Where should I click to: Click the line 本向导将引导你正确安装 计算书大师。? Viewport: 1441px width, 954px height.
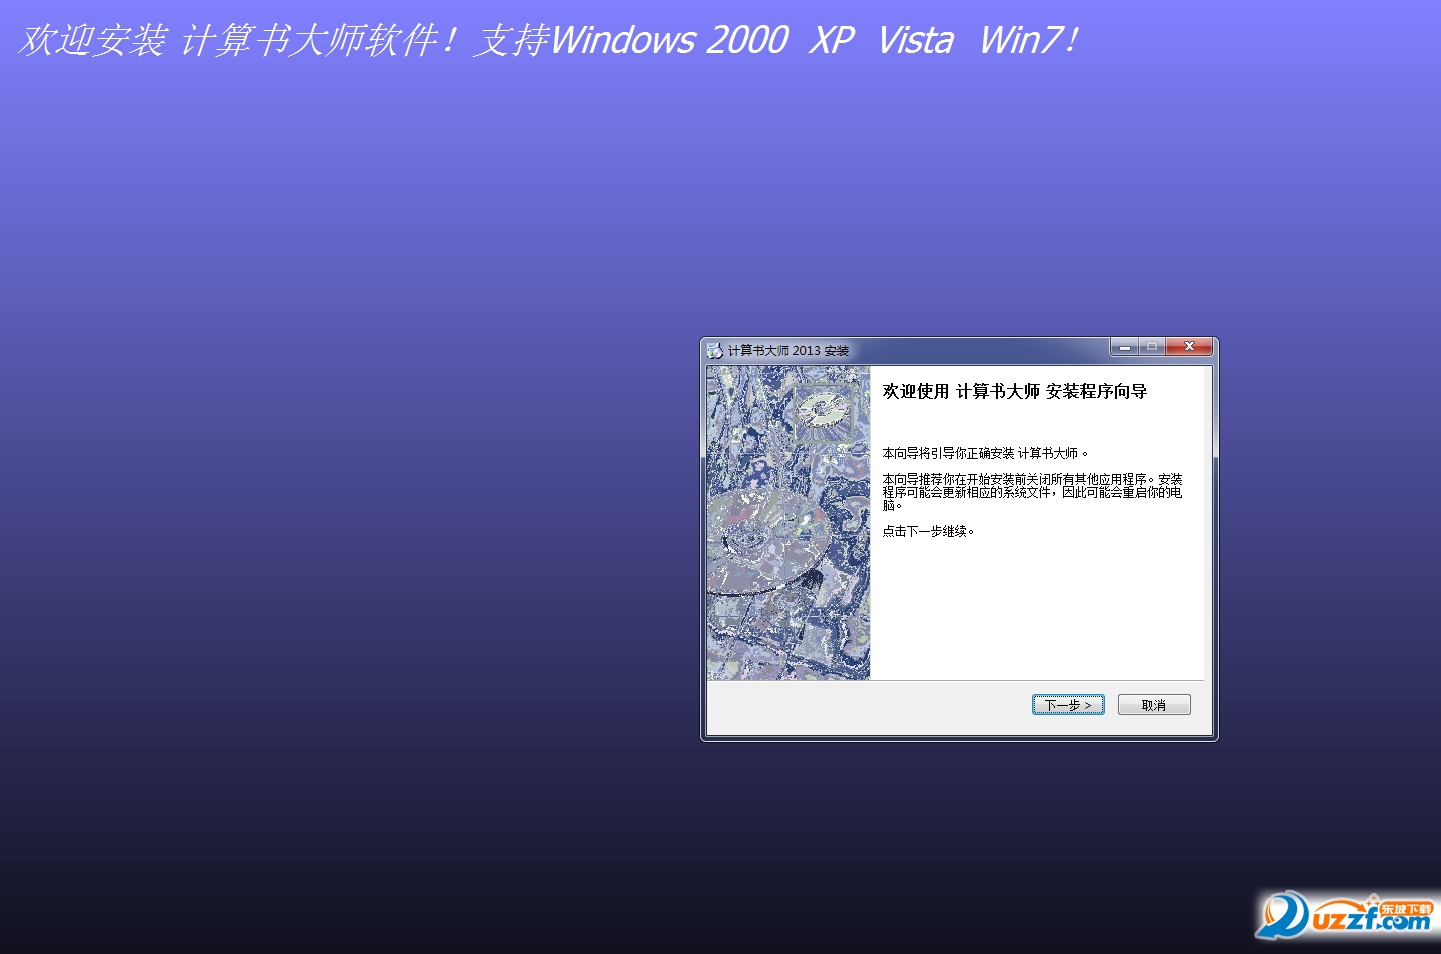point(985,453)
